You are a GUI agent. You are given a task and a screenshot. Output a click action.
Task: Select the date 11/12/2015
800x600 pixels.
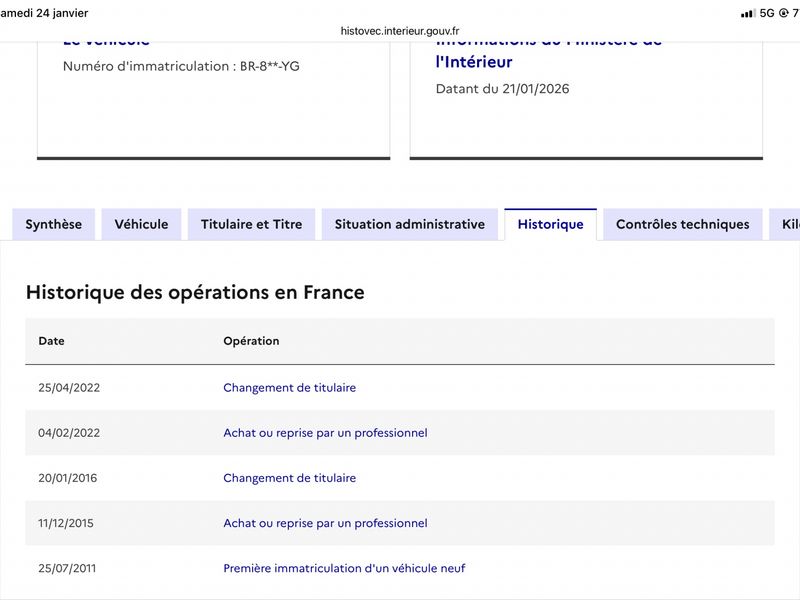pyautogui.click(x=66, y=523)
